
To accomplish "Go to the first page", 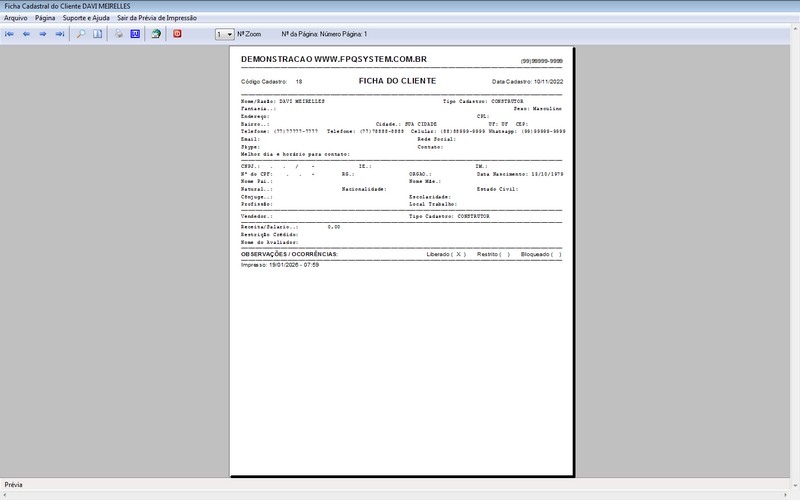I will [9, 34].
